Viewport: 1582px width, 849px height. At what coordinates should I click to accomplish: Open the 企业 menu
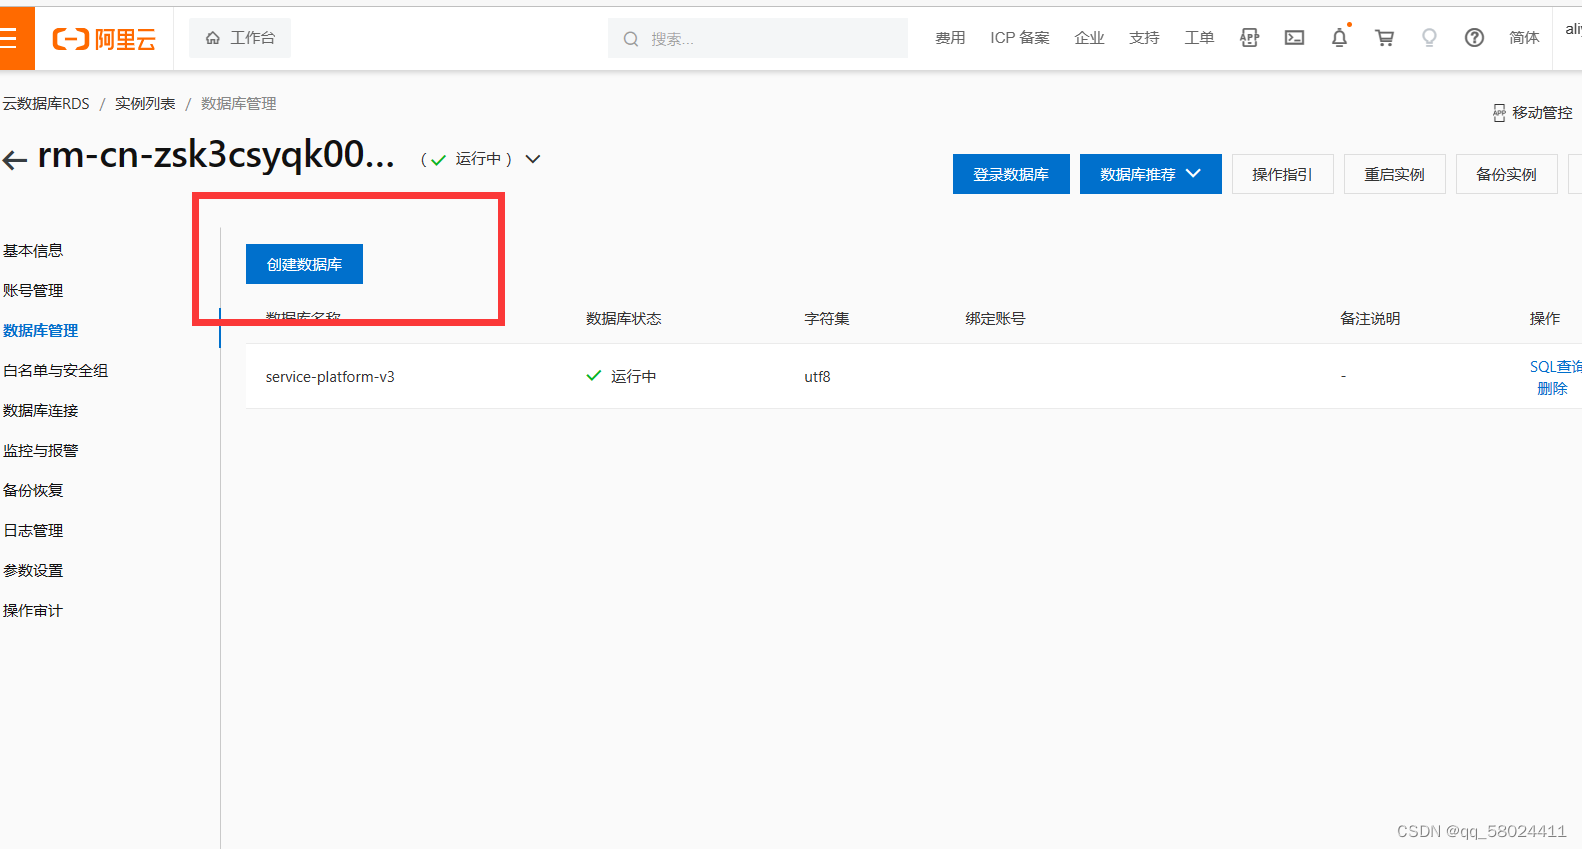click(x=1089, y=38)
